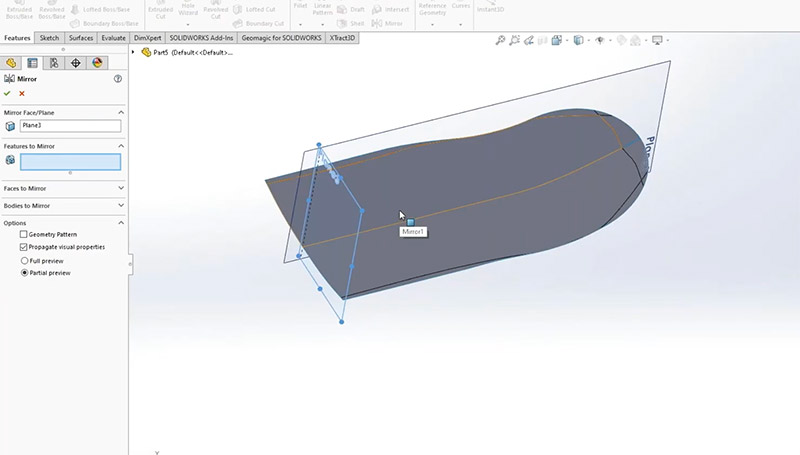Expand the Part5 tree node arrow

pyautogui.click(x=134, y=51)
